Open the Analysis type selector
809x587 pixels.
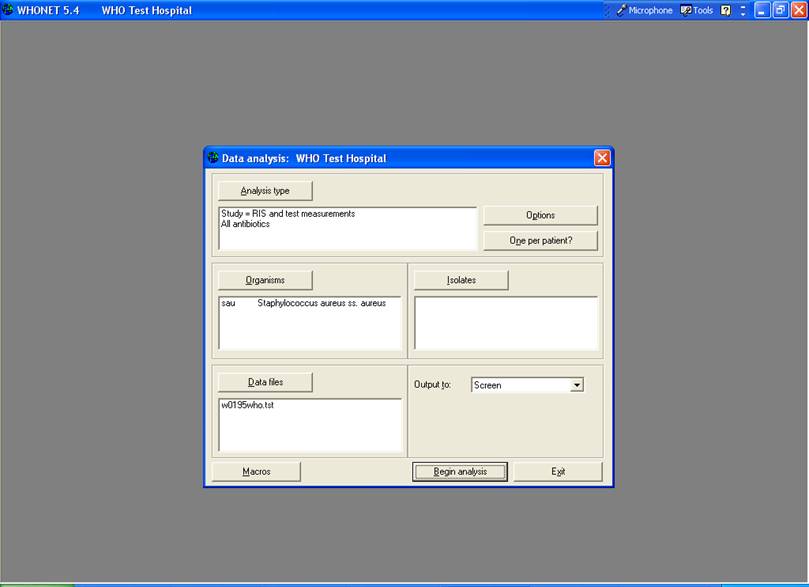[265, 190]
